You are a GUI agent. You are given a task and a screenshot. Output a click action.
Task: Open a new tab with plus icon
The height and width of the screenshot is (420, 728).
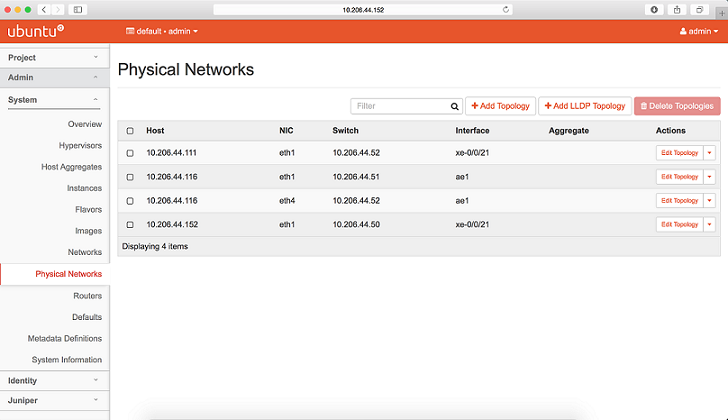coord(722,13)
